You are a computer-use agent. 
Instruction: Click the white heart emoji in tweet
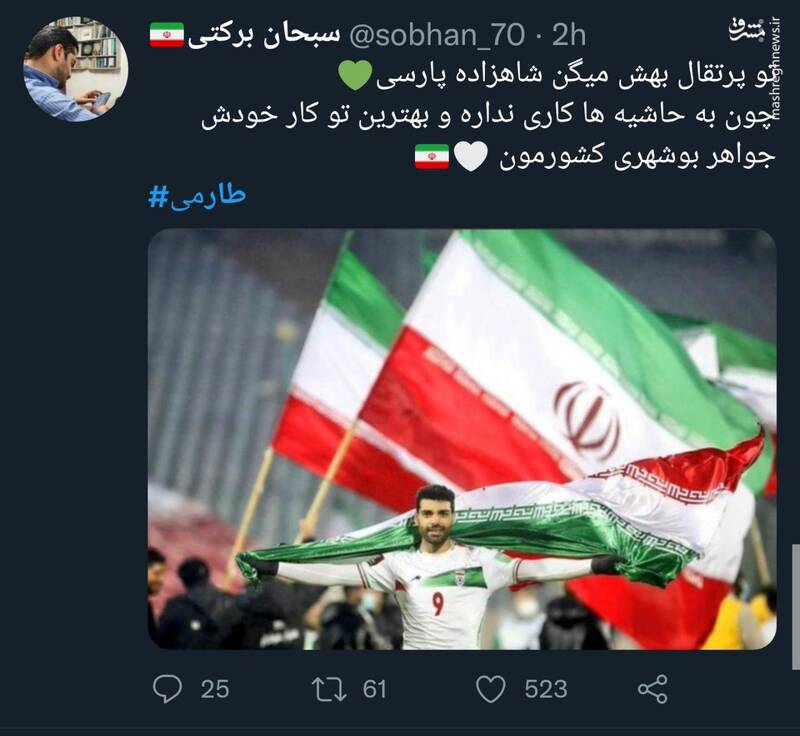click(x=471, y=157)
